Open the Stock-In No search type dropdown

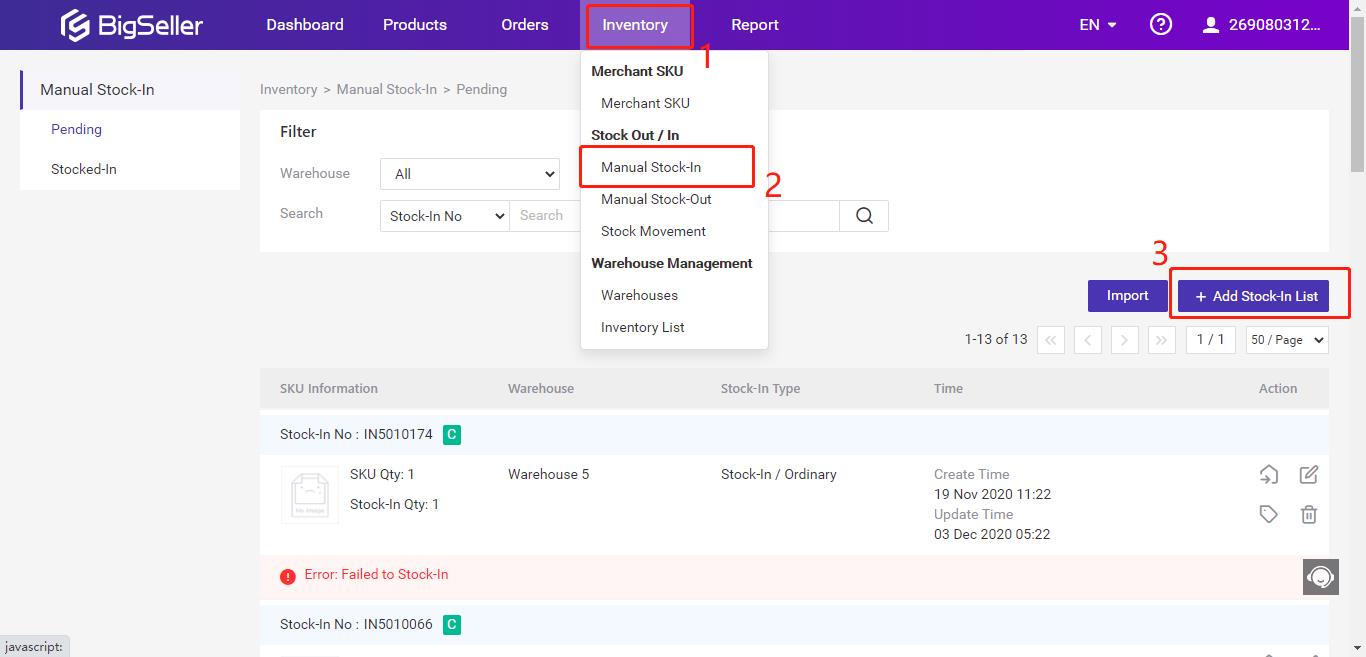point(445,216)
